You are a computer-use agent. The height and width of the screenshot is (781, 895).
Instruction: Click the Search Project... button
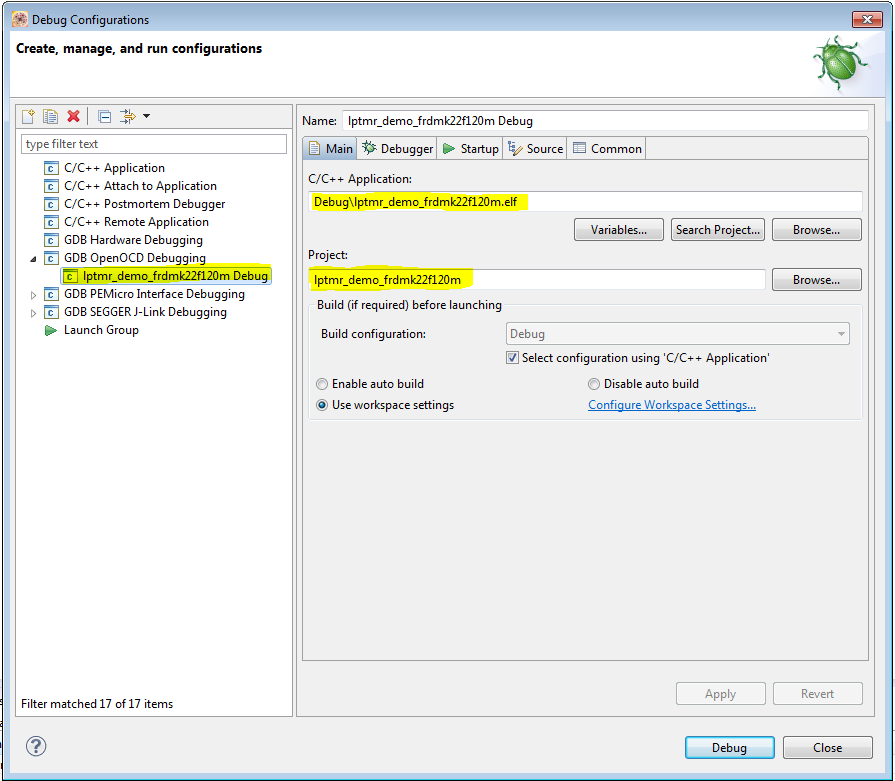pos(717,230)
